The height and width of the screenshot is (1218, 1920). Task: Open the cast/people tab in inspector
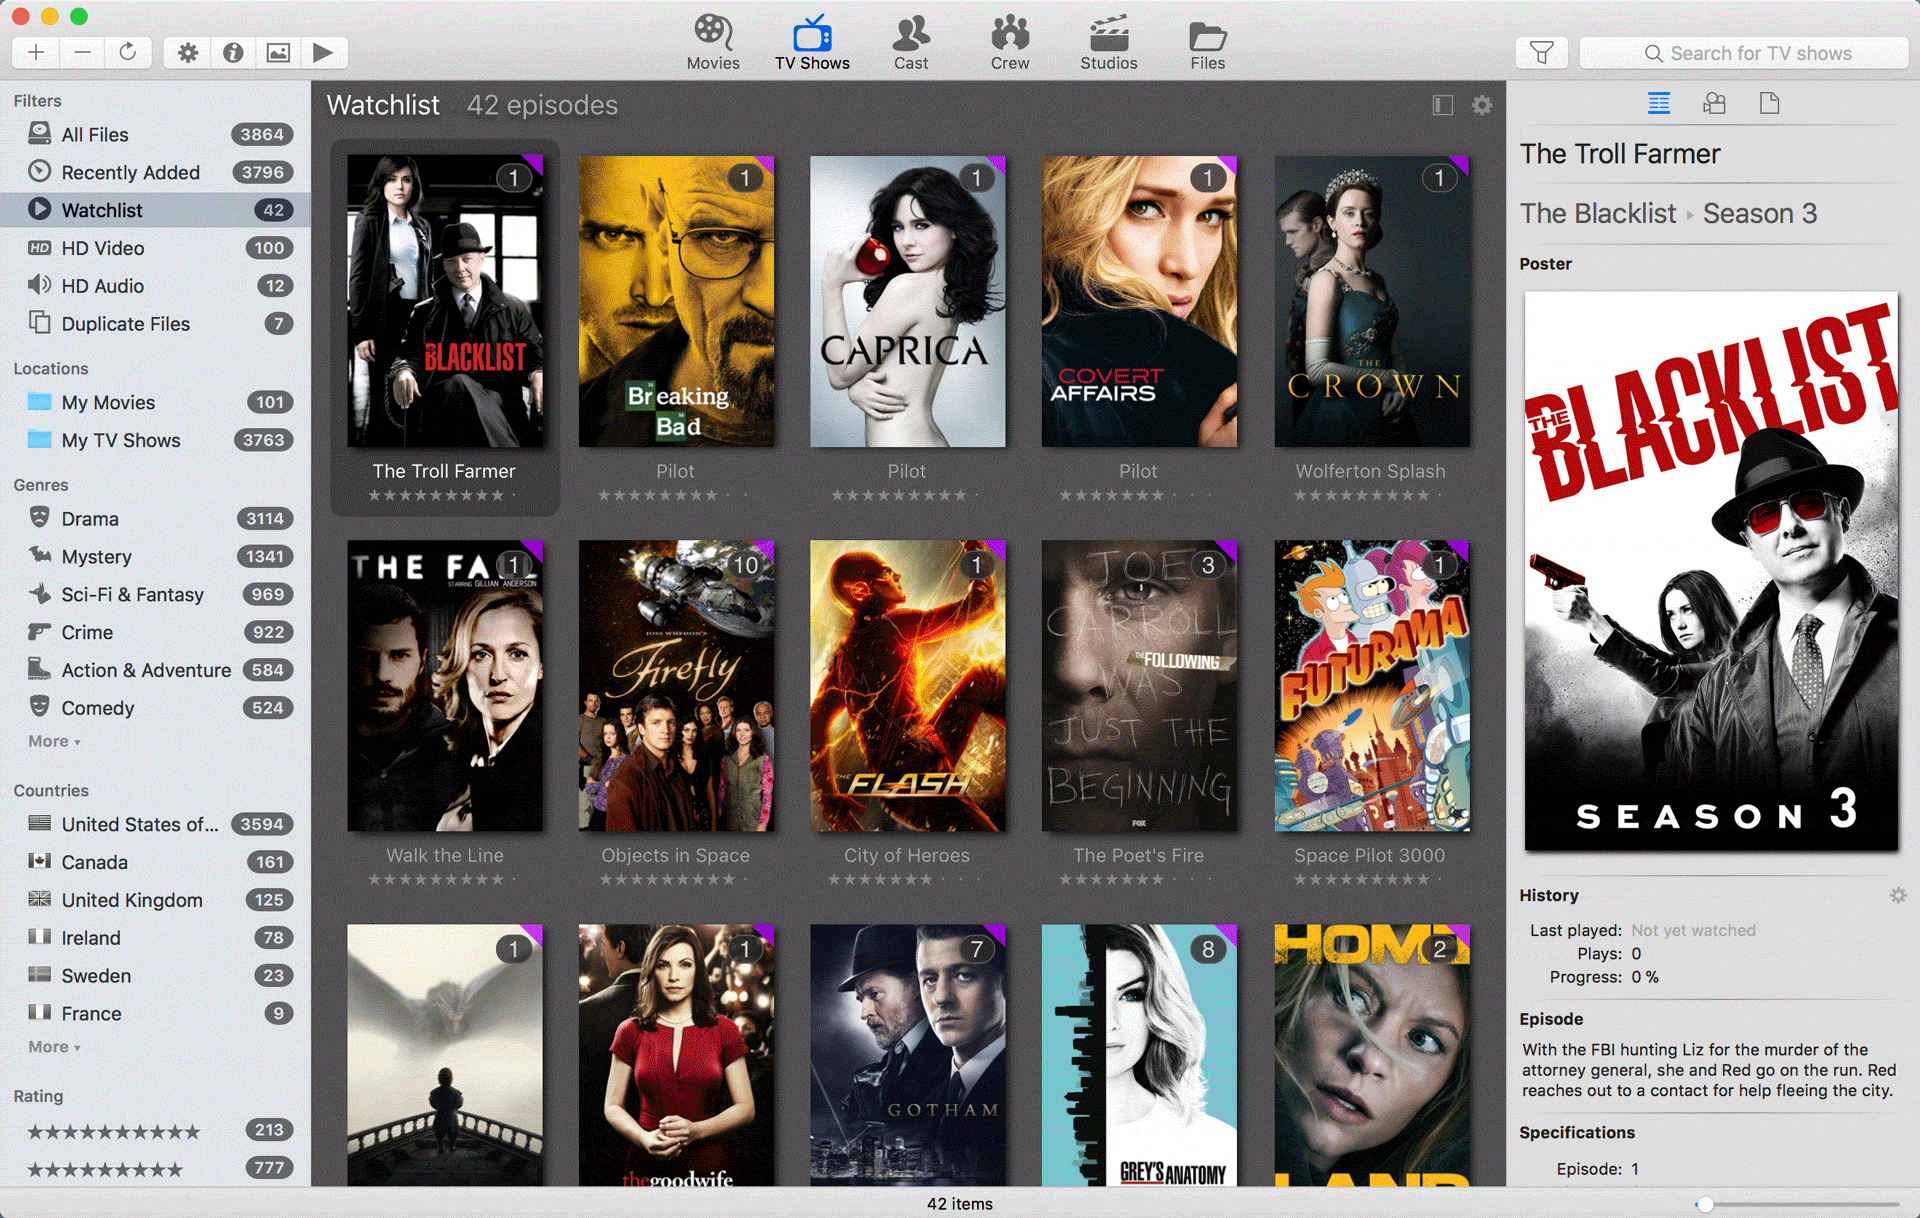[1714, 103]
